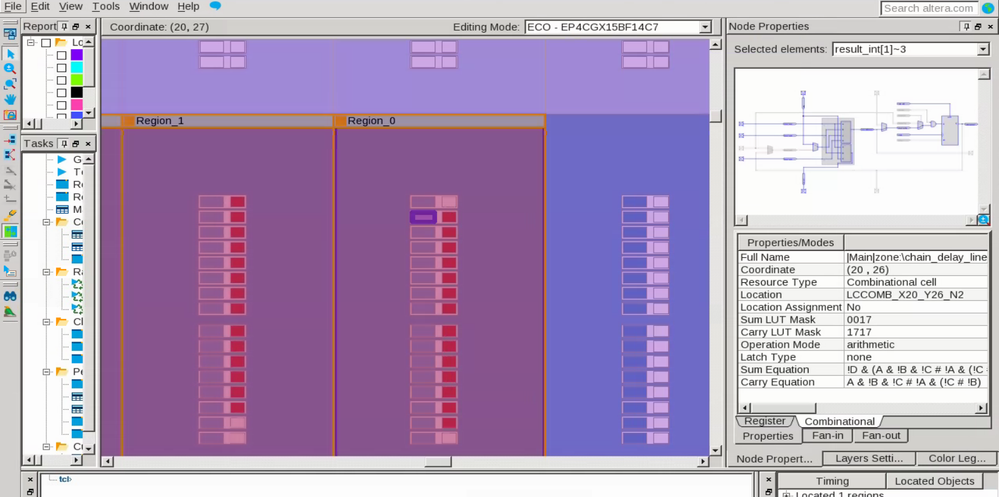Screen dimensions: 999x497
Task: Check the box beside the green swatch
Action: point(61,80)
